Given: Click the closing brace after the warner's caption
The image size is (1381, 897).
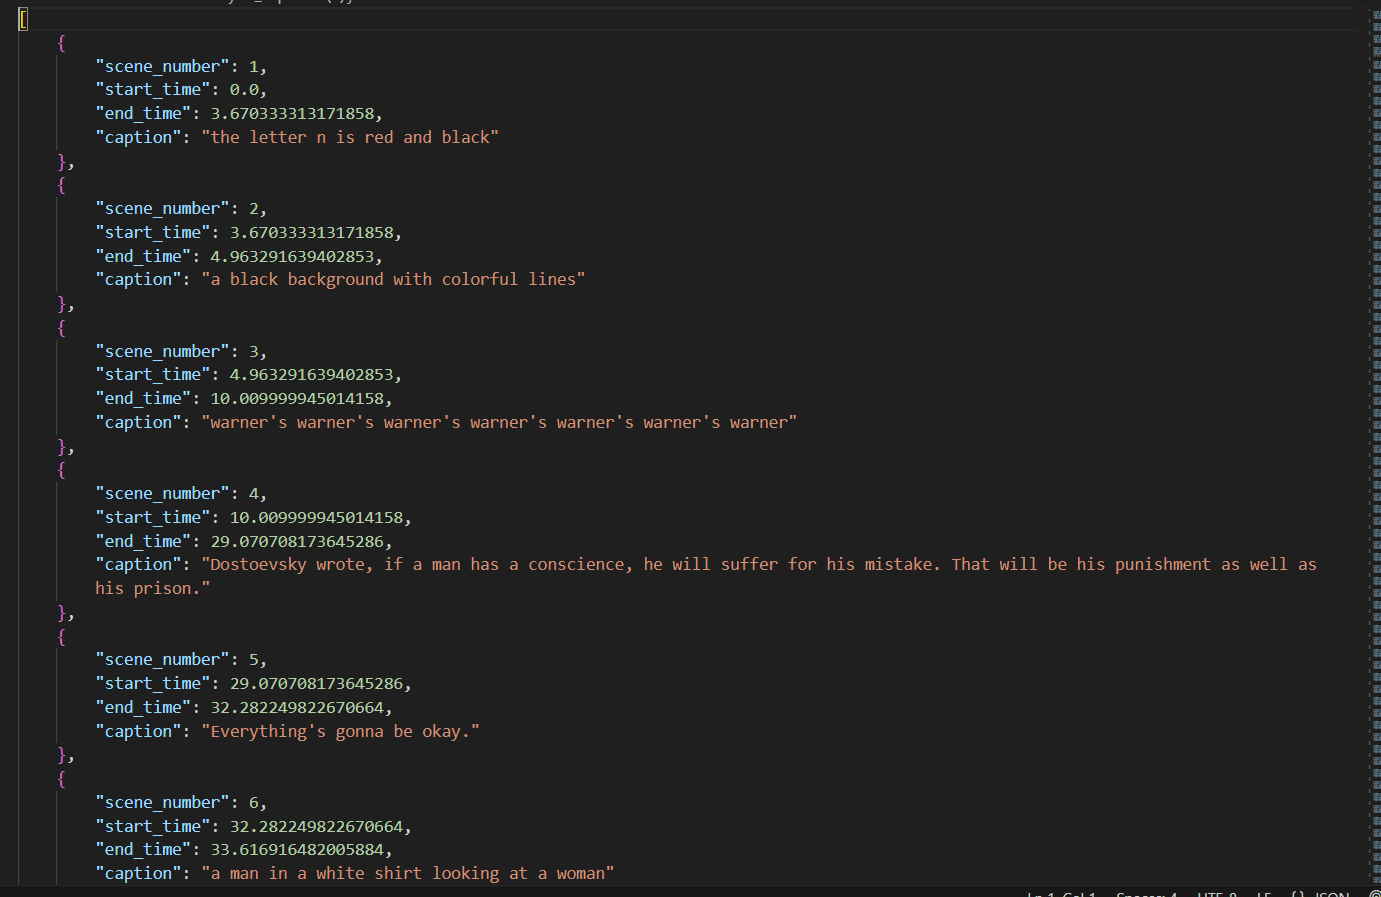Looking at the screenshot, I should [62, 447].
